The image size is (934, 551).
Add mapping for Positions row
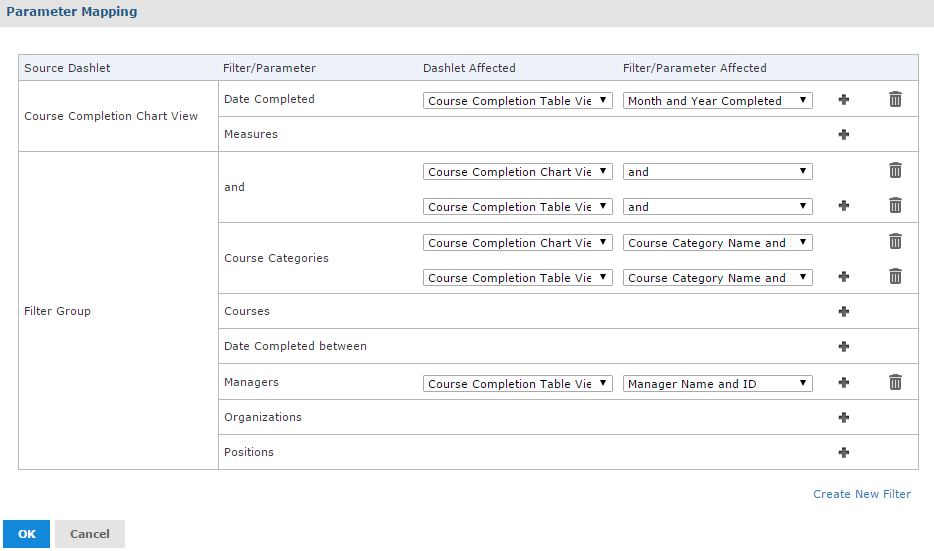pos(843,453)
